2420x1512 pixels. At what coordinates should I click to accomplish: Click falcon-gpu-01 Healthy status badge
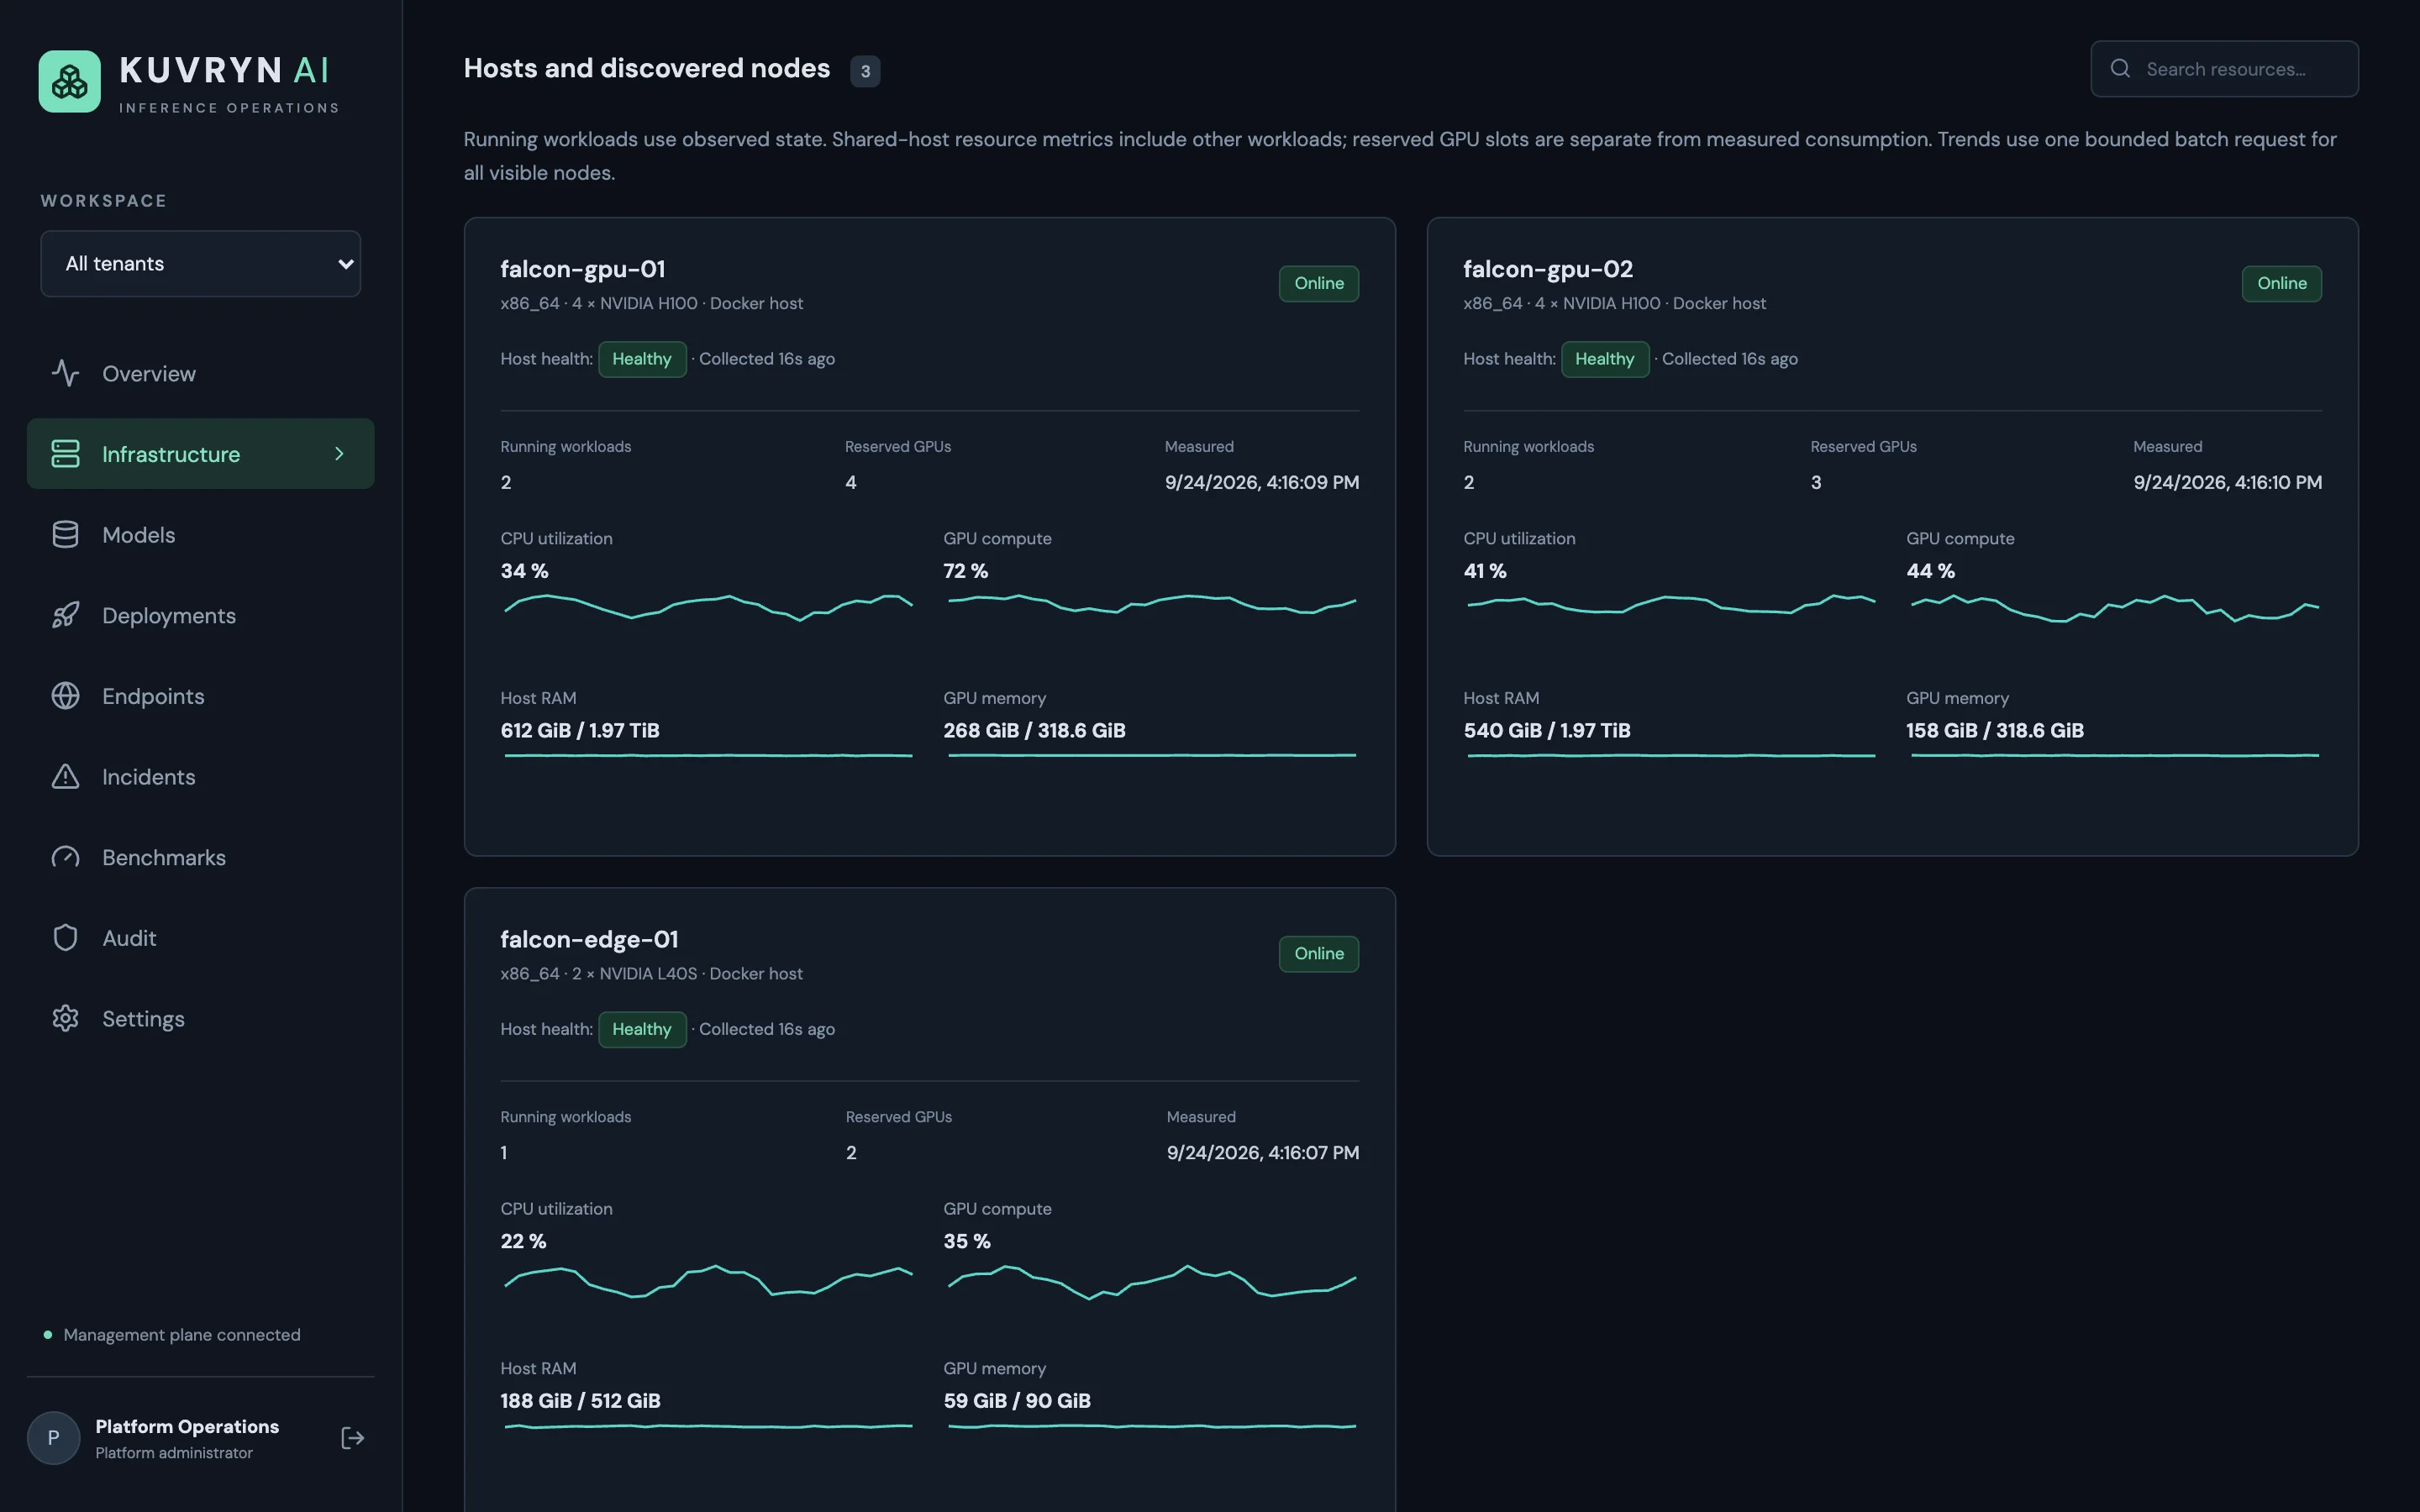[642, 359]
